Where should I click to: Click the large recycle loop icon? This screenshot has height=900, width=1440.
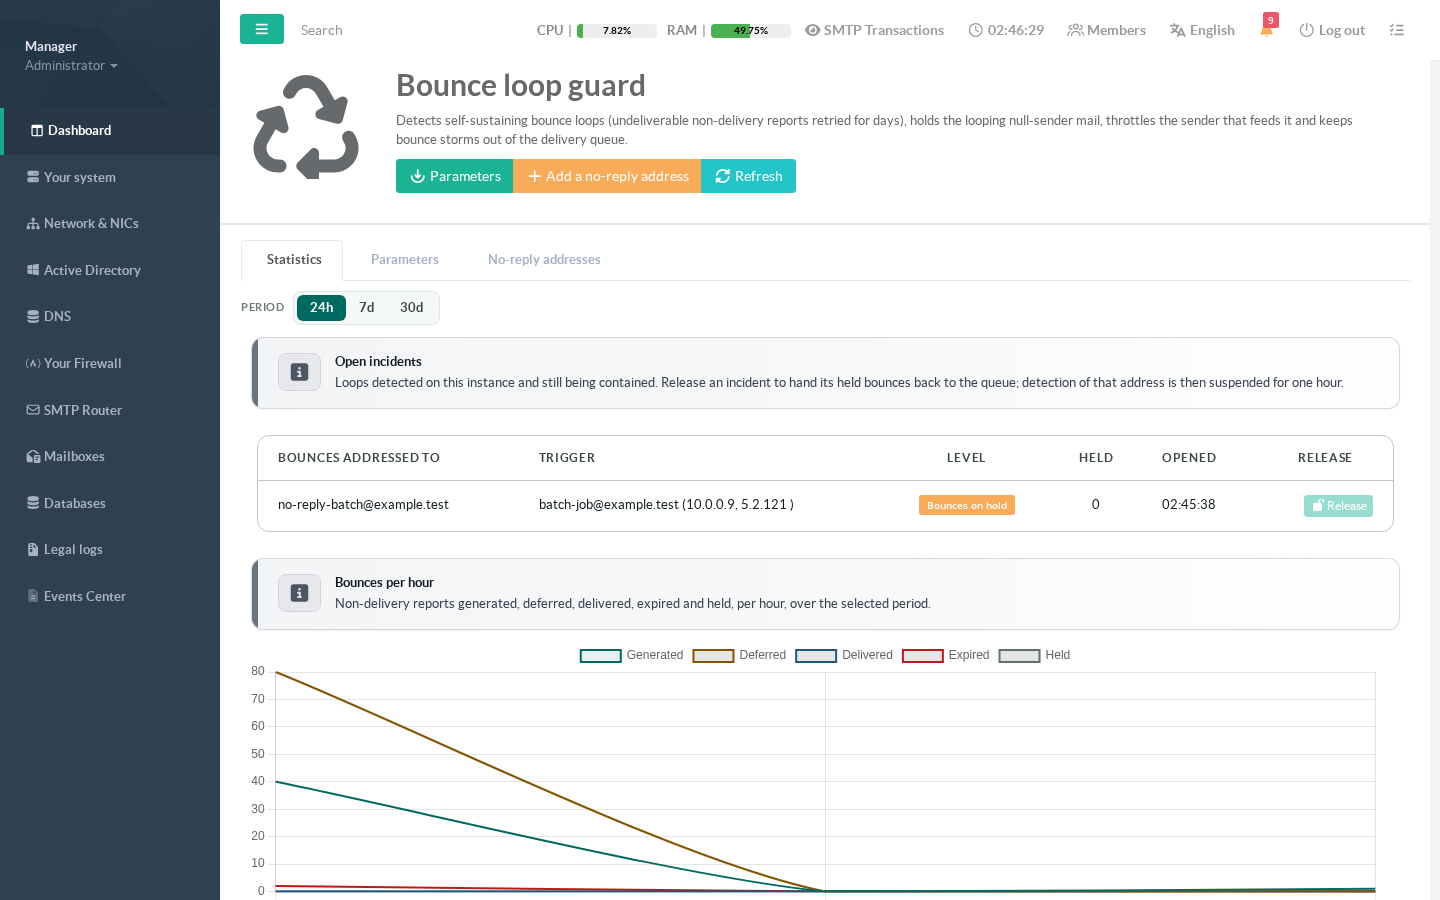(x=306, y=127)
